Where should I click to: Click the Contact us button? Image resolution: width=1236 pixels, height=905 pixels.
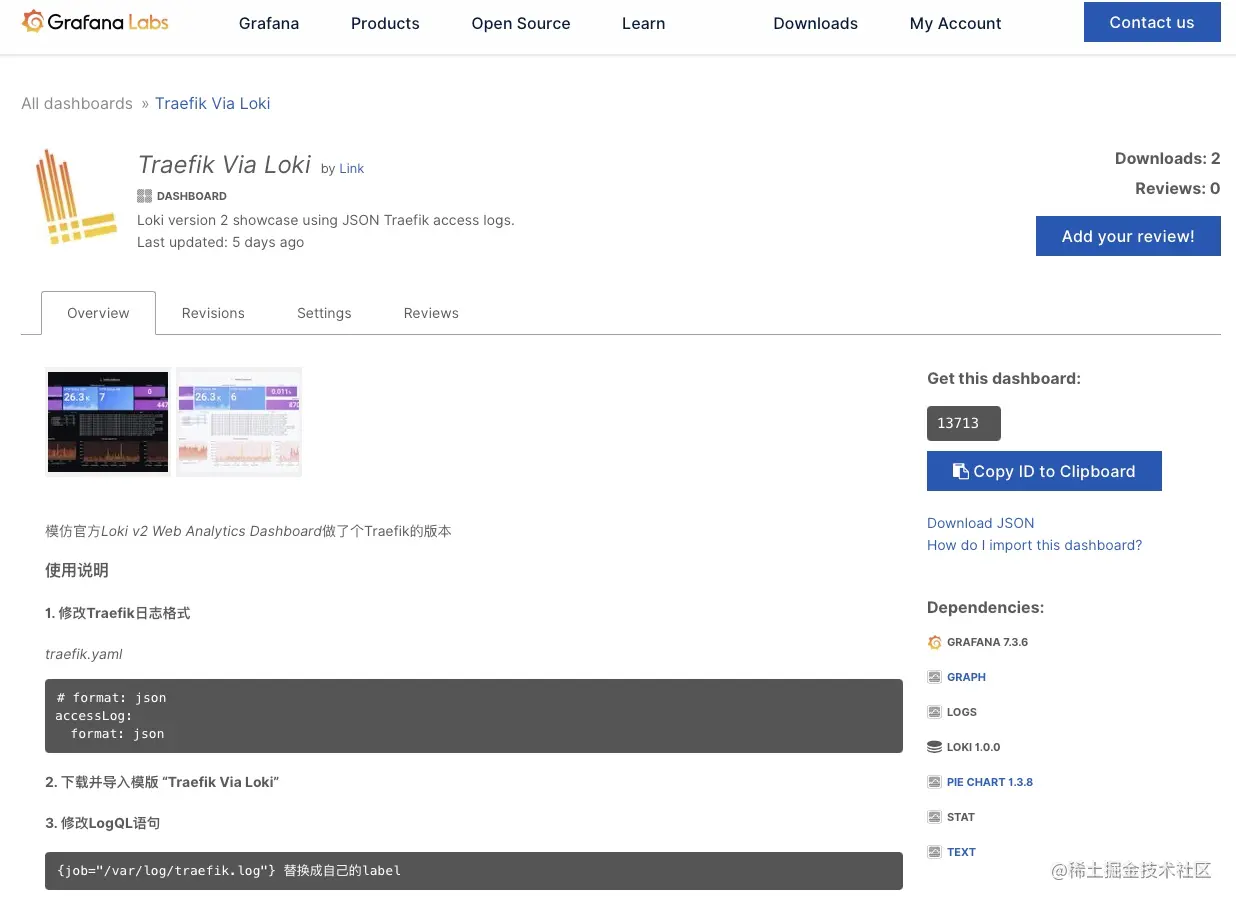click(x=1152, y=22)
